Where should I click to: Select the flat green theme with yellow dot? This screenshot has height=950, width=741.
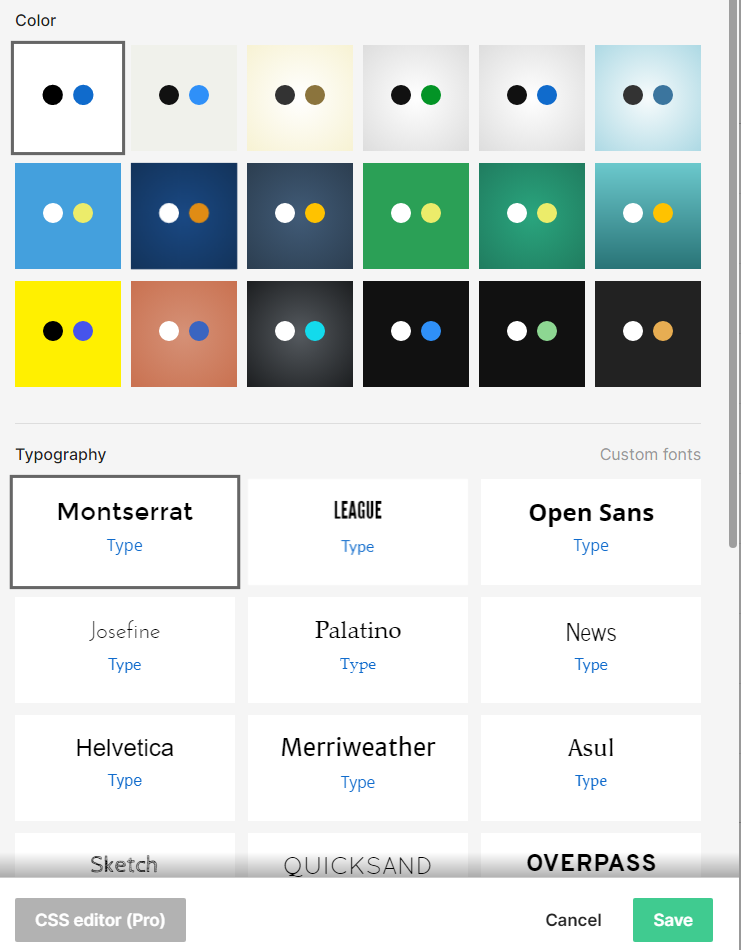click(x=416, y=216)
